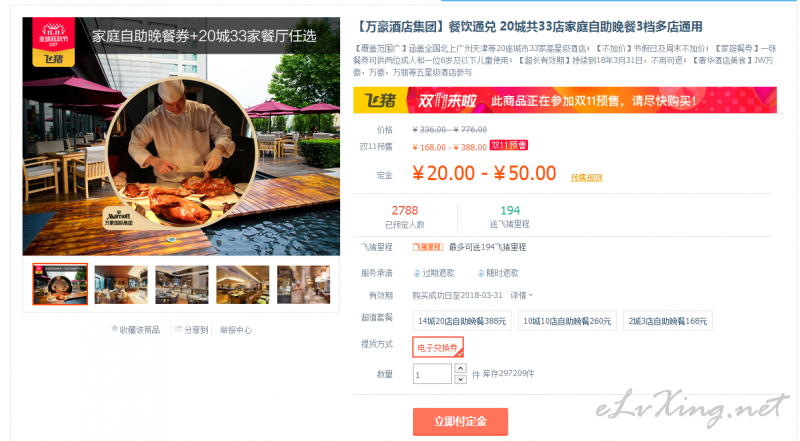Increase quantity with the up arrow

tap(460, 368)
